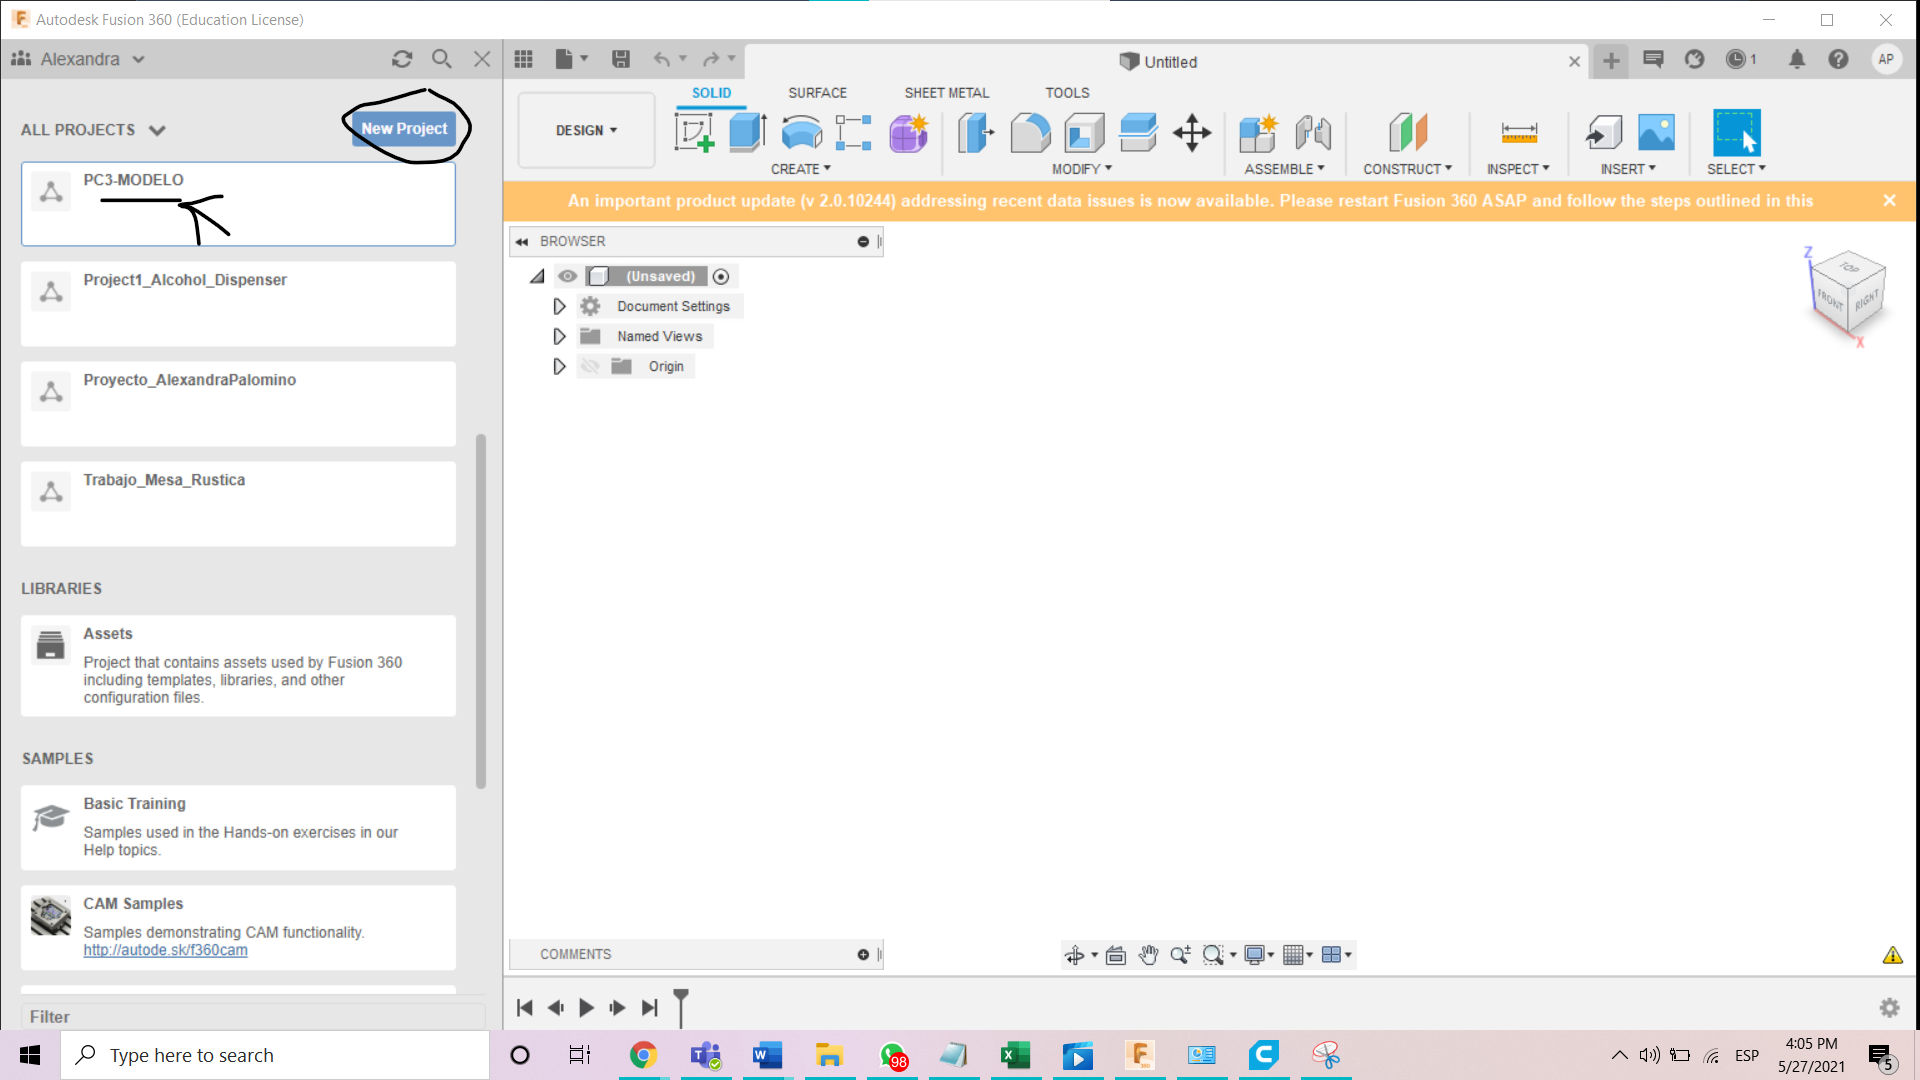
Task: Select the Untitled document tab
Action: (x=1158, y=62)
